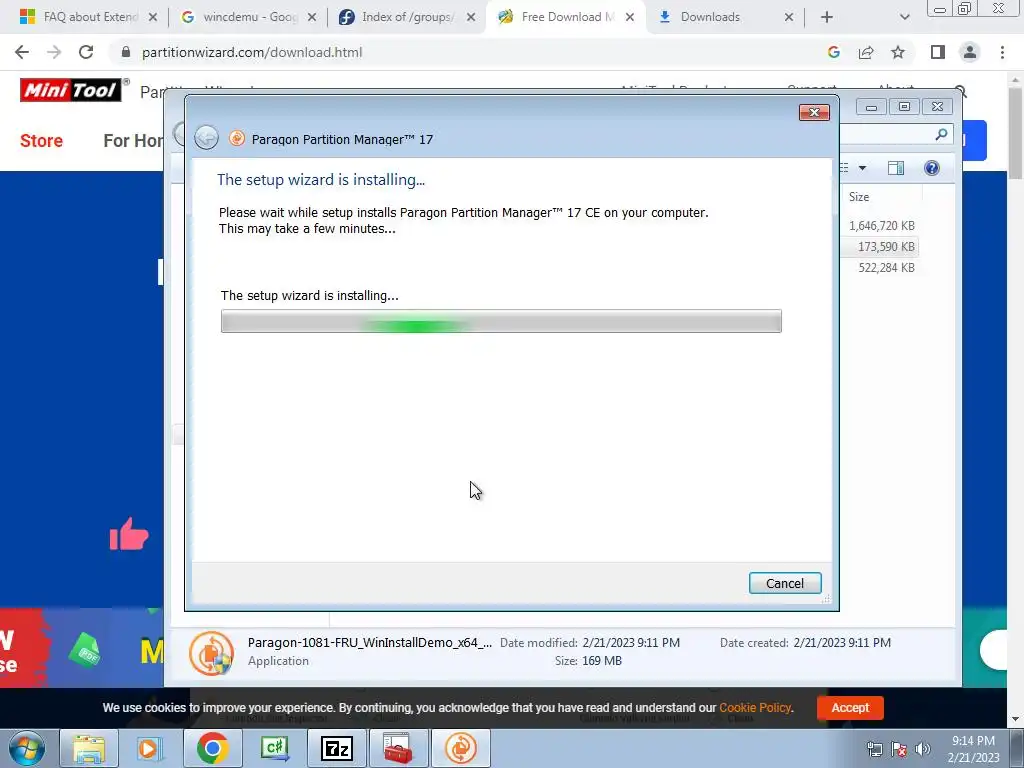The width and height of the screenshot is (1024, 768).
Task: Open Action Center flag icon
Action: [x=899, y=749]
